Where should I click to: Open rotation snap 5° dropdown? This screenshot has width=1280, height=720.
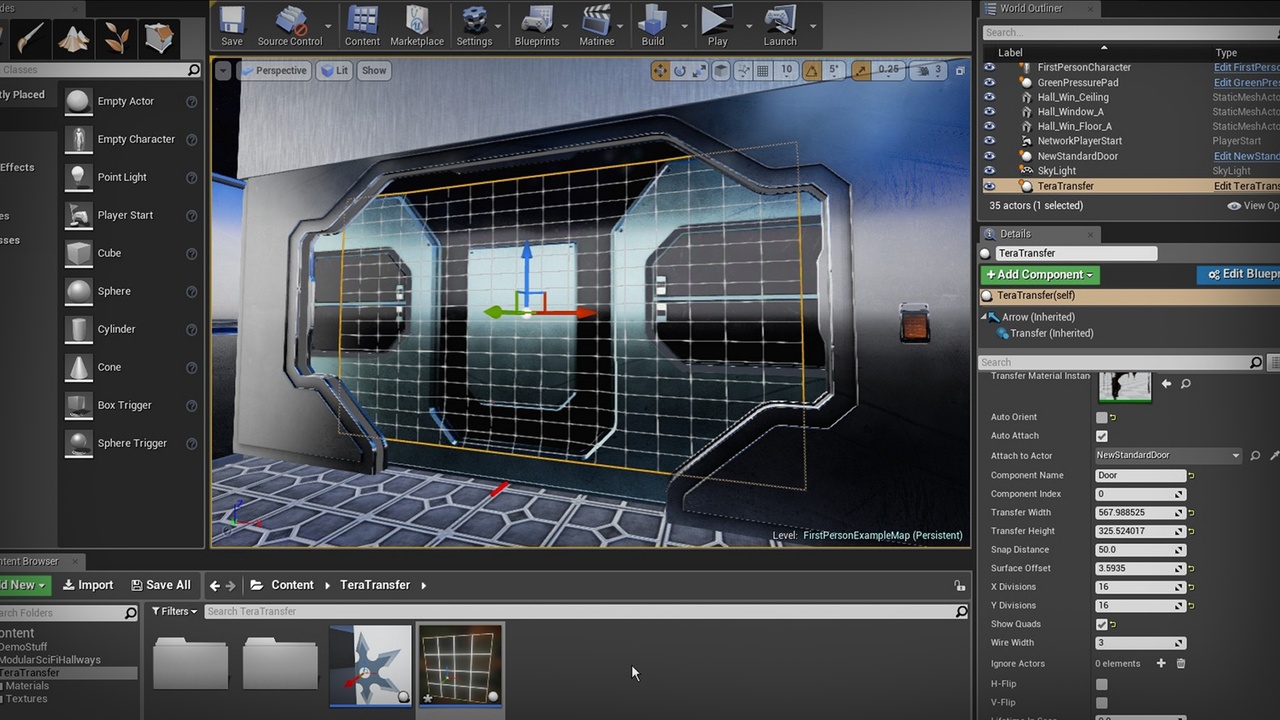click(x=834, y=70)
